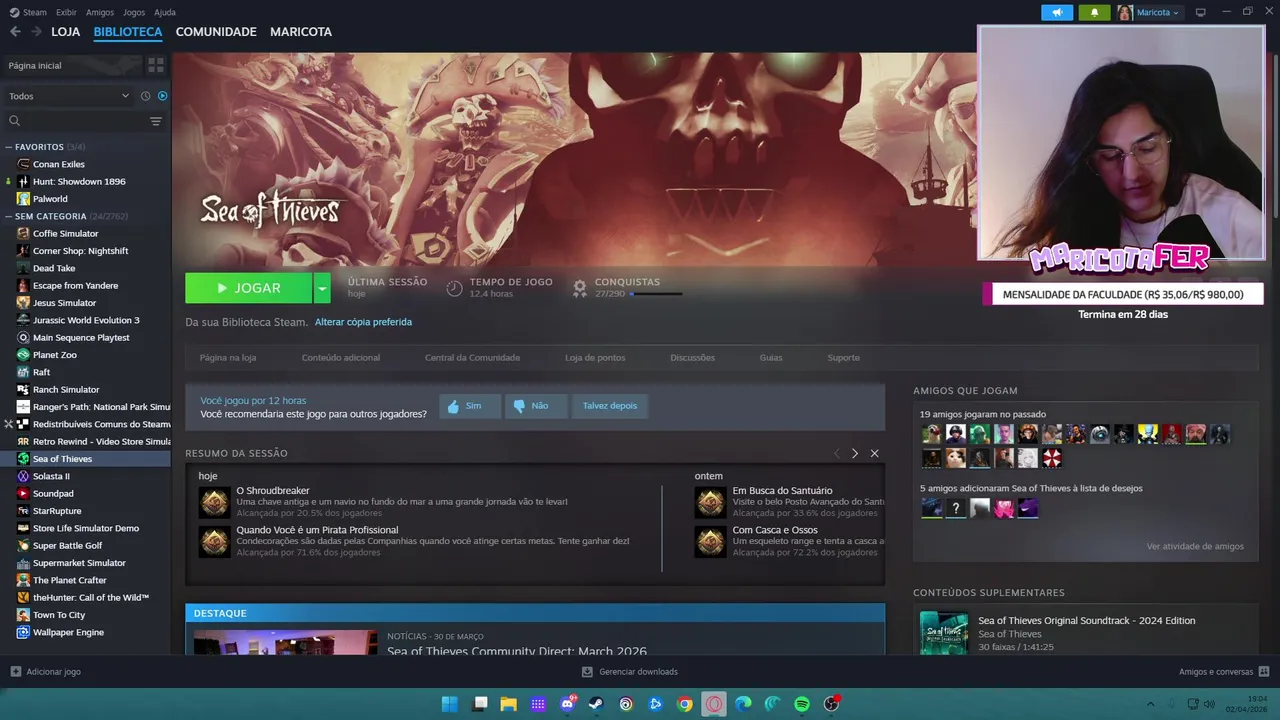
Task: Go forward with the right arrow
Action: tap(36, 32)
